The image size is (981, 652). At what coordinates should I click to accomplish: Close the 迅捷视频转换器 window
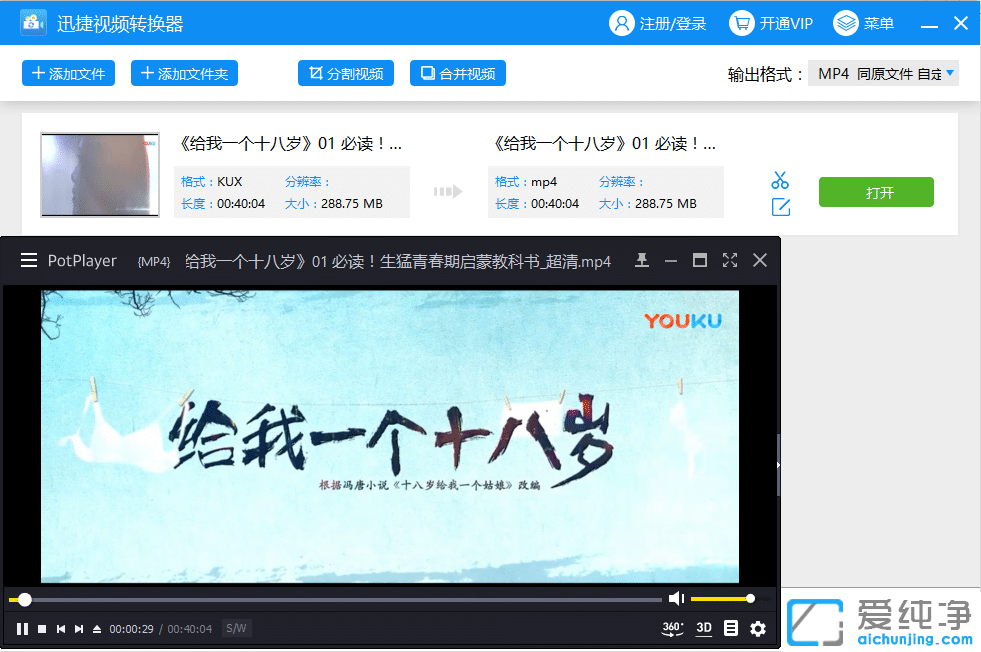pos(961,23)
